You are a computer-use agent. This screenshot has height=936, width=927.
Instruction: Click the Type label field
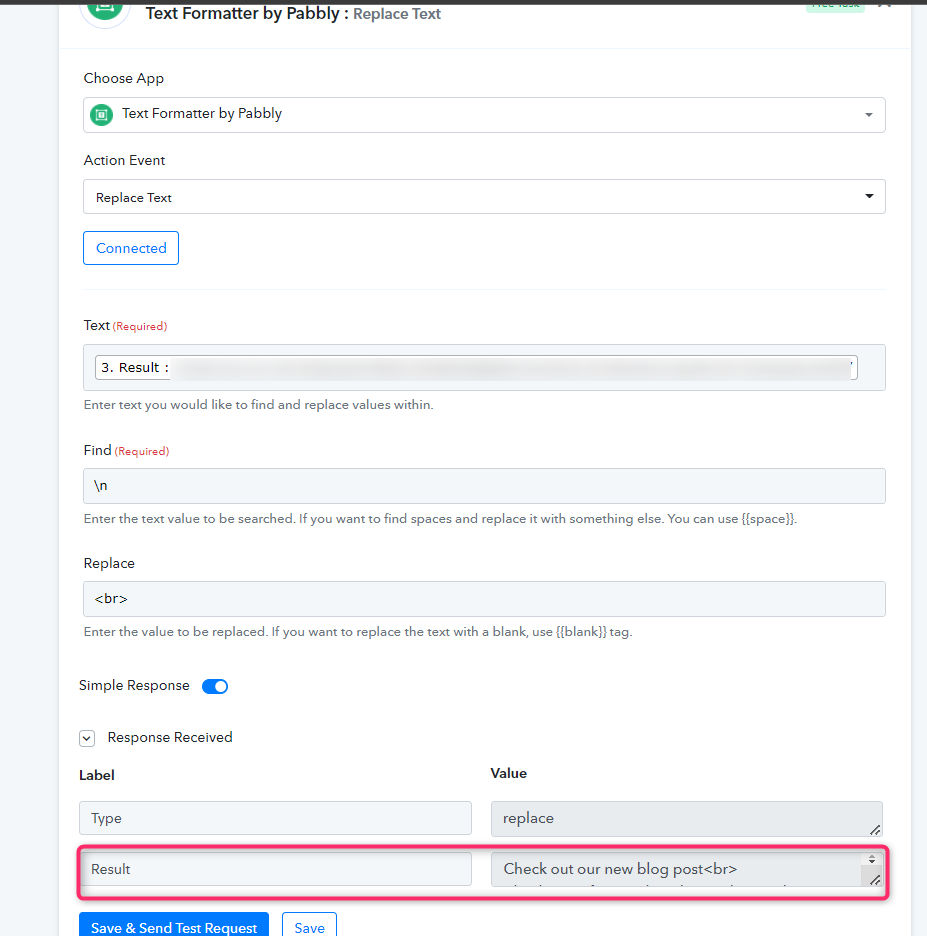(275, 818)
